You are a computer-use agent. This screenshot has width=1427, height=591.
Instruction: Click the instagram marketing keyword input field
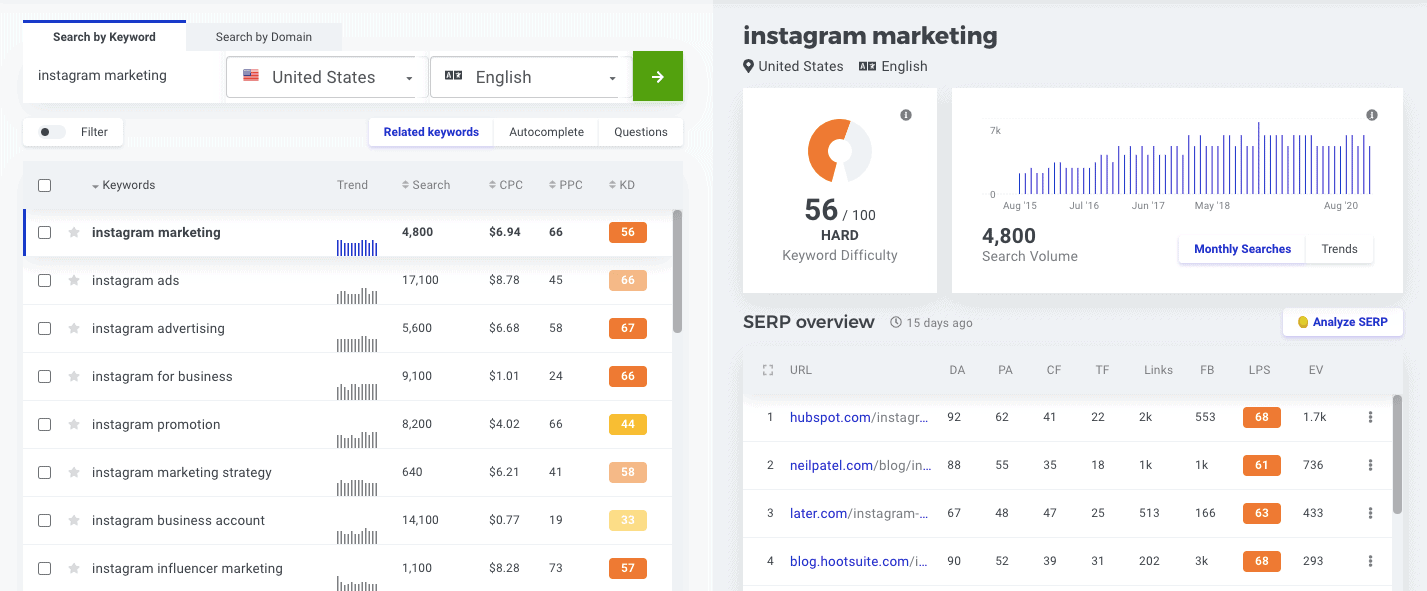click(x=120, y=76)
